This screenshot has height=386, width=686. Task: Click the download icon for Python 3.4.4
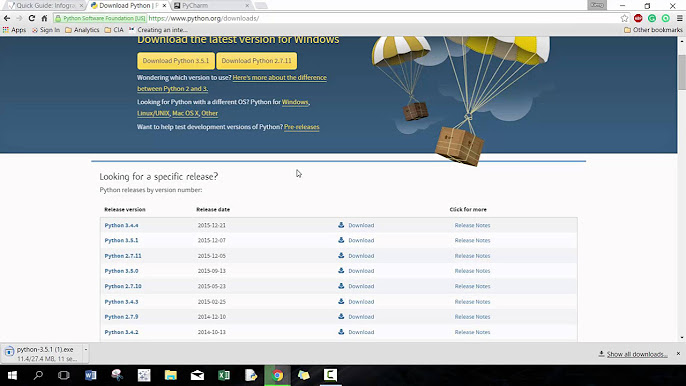(x=341, y=225)
